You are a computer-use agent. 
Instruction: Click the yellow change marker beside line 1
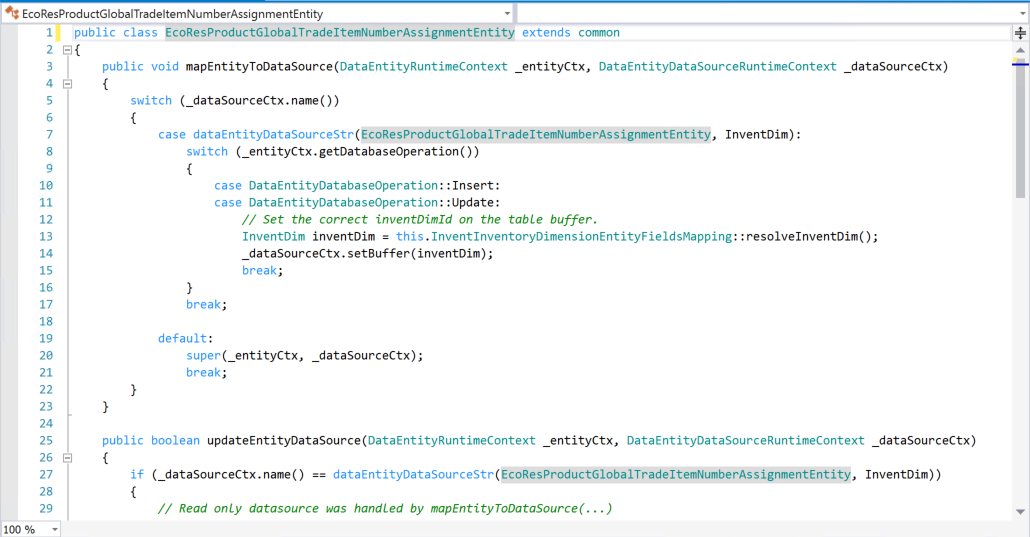click(x=58, y=33)
